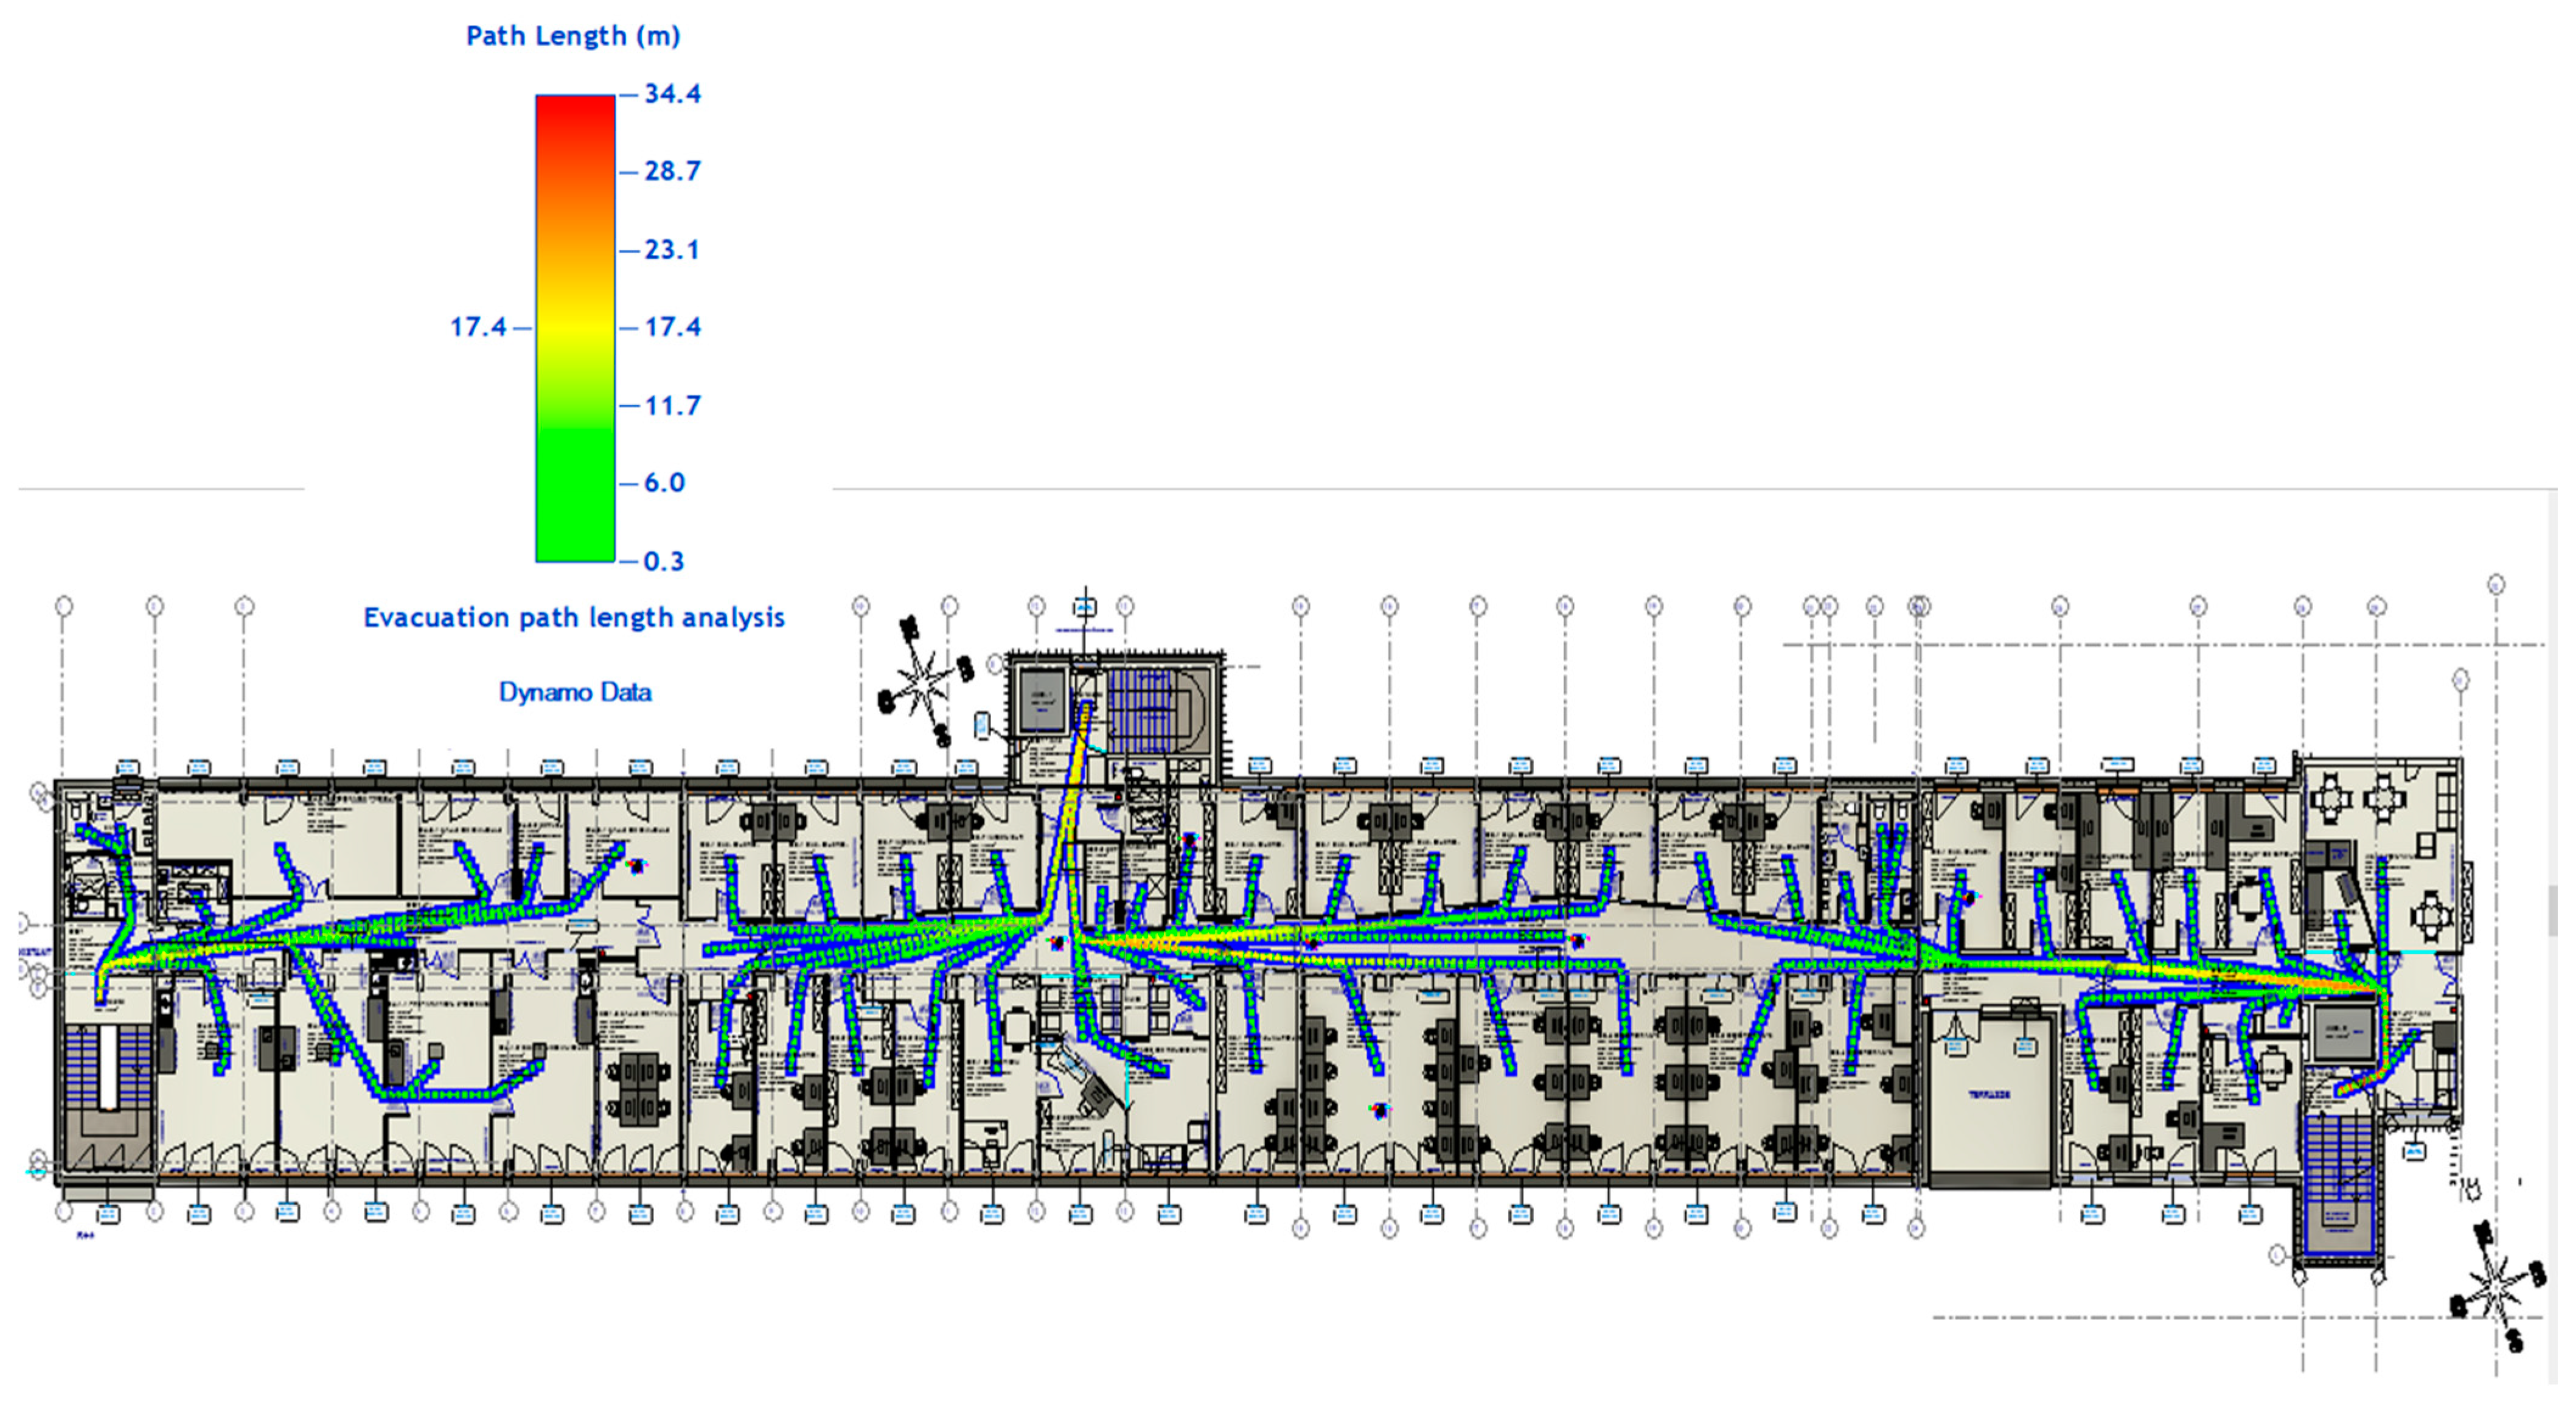Select the Path Length (m) legend title

pyautogui.click(x=573, y=36)
